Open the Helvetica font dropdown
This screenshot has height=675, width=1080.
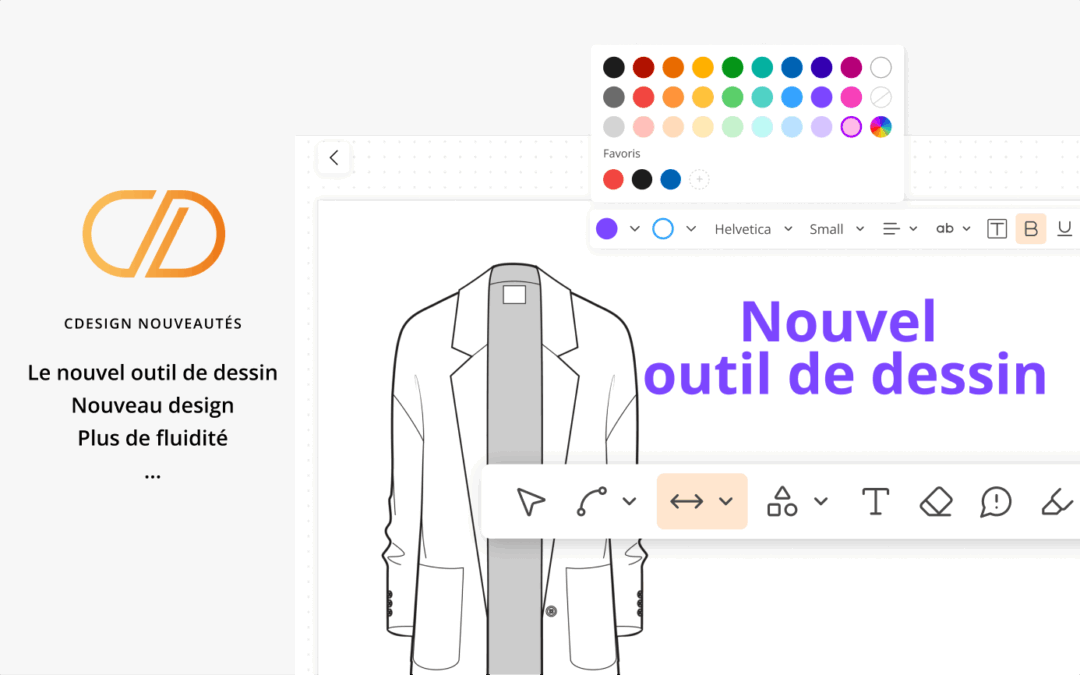750,228
